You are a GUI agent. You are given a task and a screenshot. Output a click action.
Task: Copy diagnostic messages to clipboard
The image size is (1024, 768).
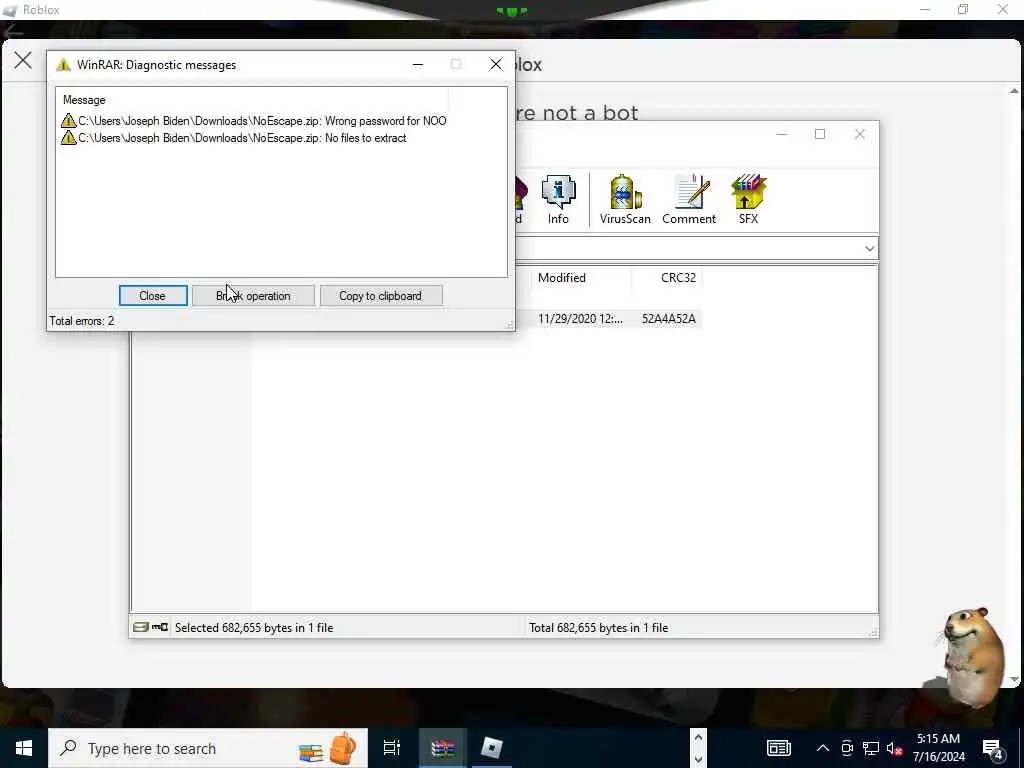(381, 296)
